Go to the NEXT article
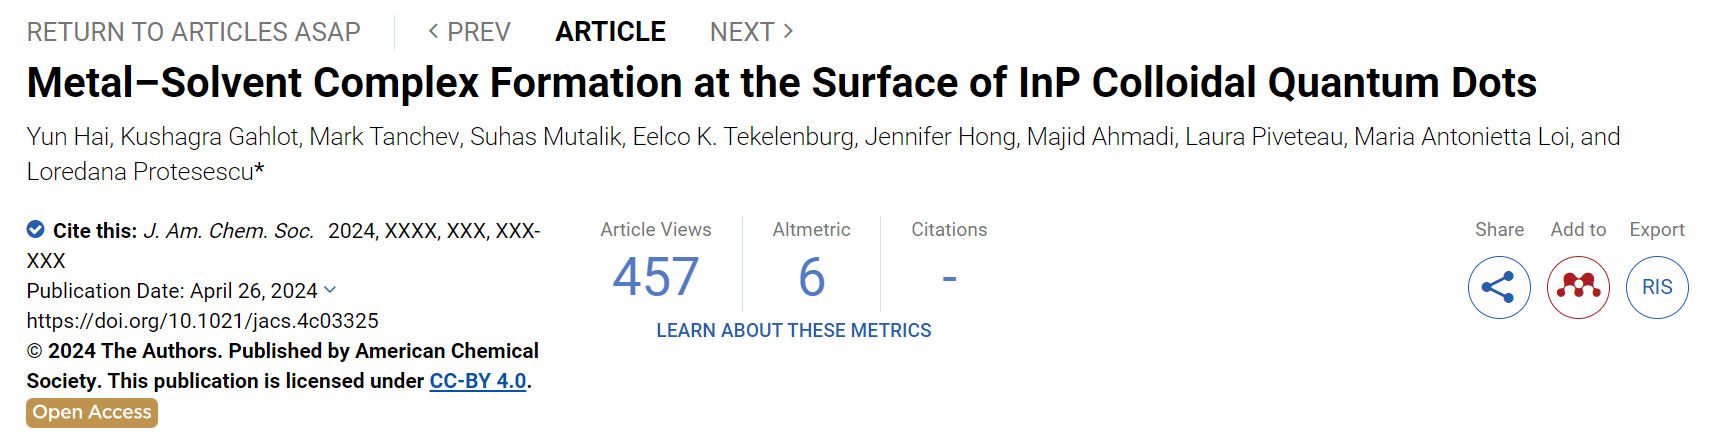Screen dimensions: 1729x435 [x=752, y=32]
